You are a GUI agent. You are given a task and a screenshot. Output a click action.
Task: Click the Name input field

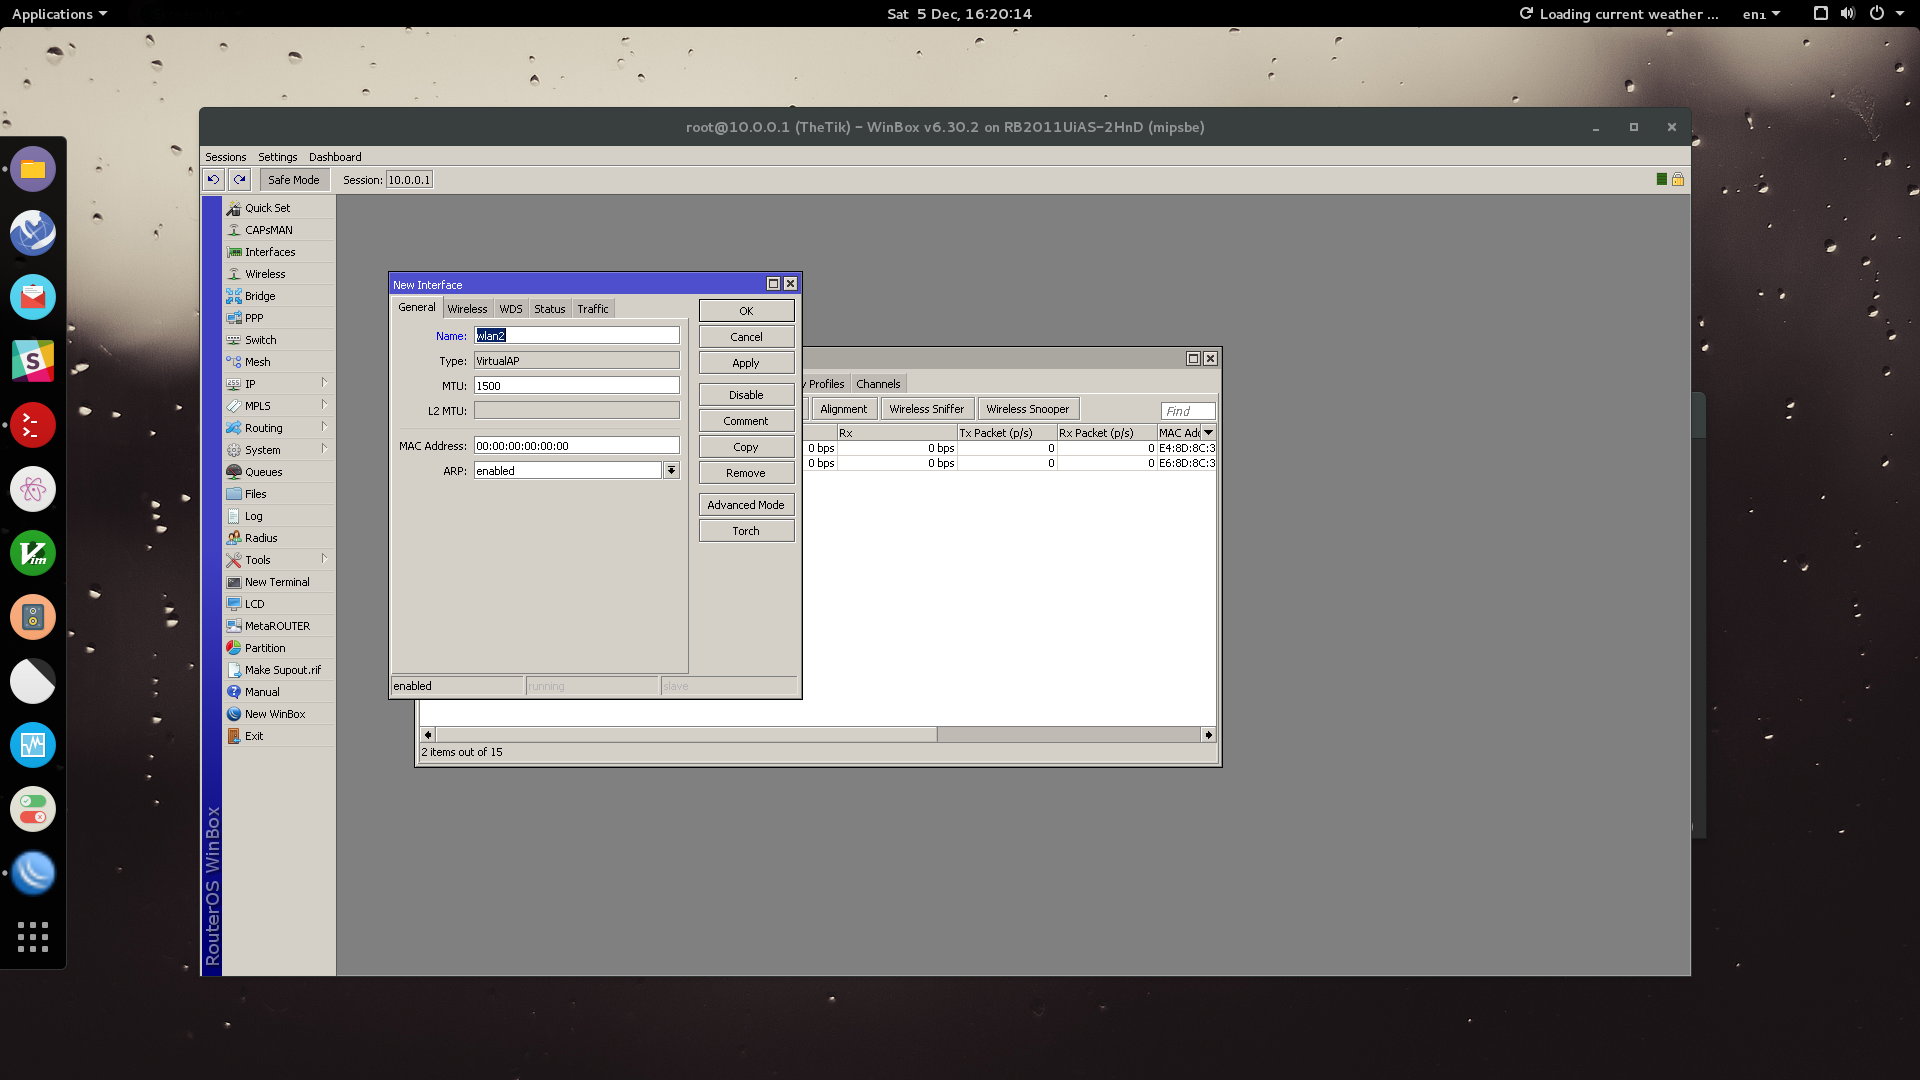click(578, 335)
